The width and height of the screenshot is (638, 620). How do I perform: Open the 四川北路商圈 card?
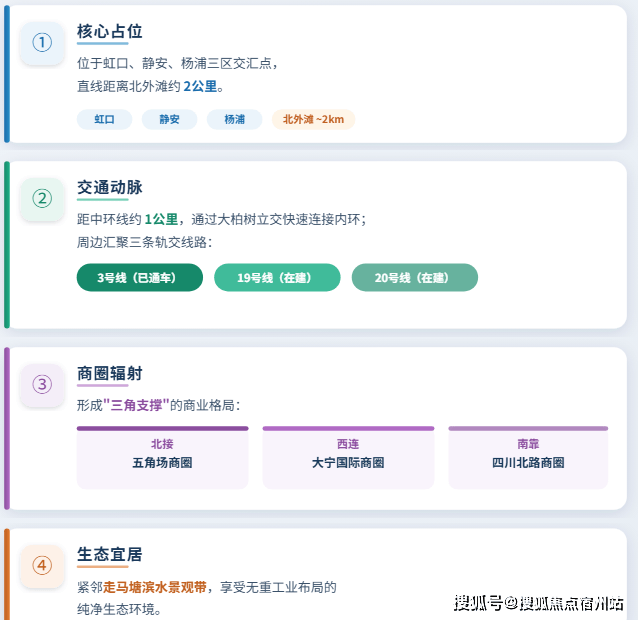click(528, 457)
